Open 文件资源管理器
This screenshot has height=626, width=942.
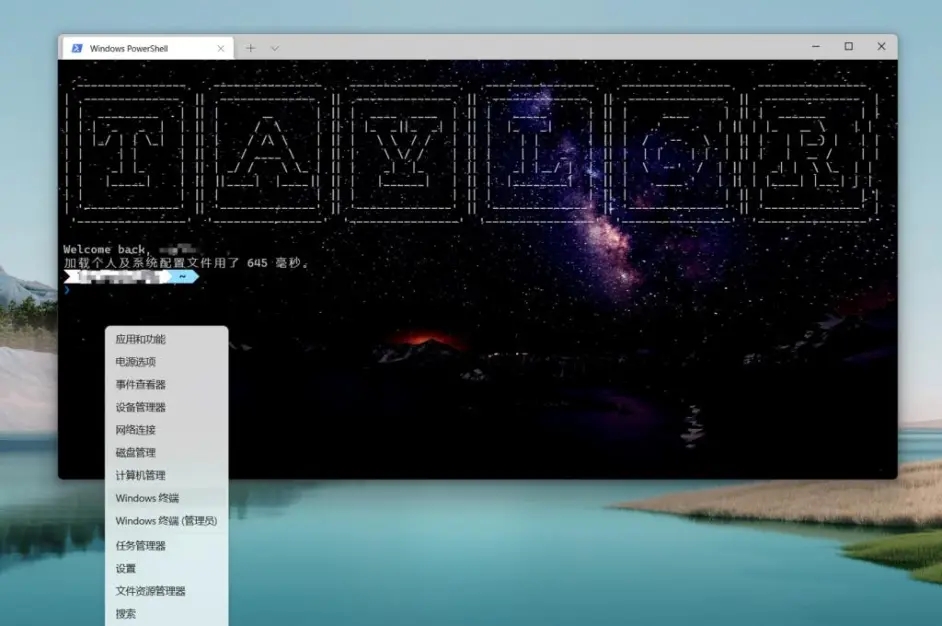tap(150, 590)
